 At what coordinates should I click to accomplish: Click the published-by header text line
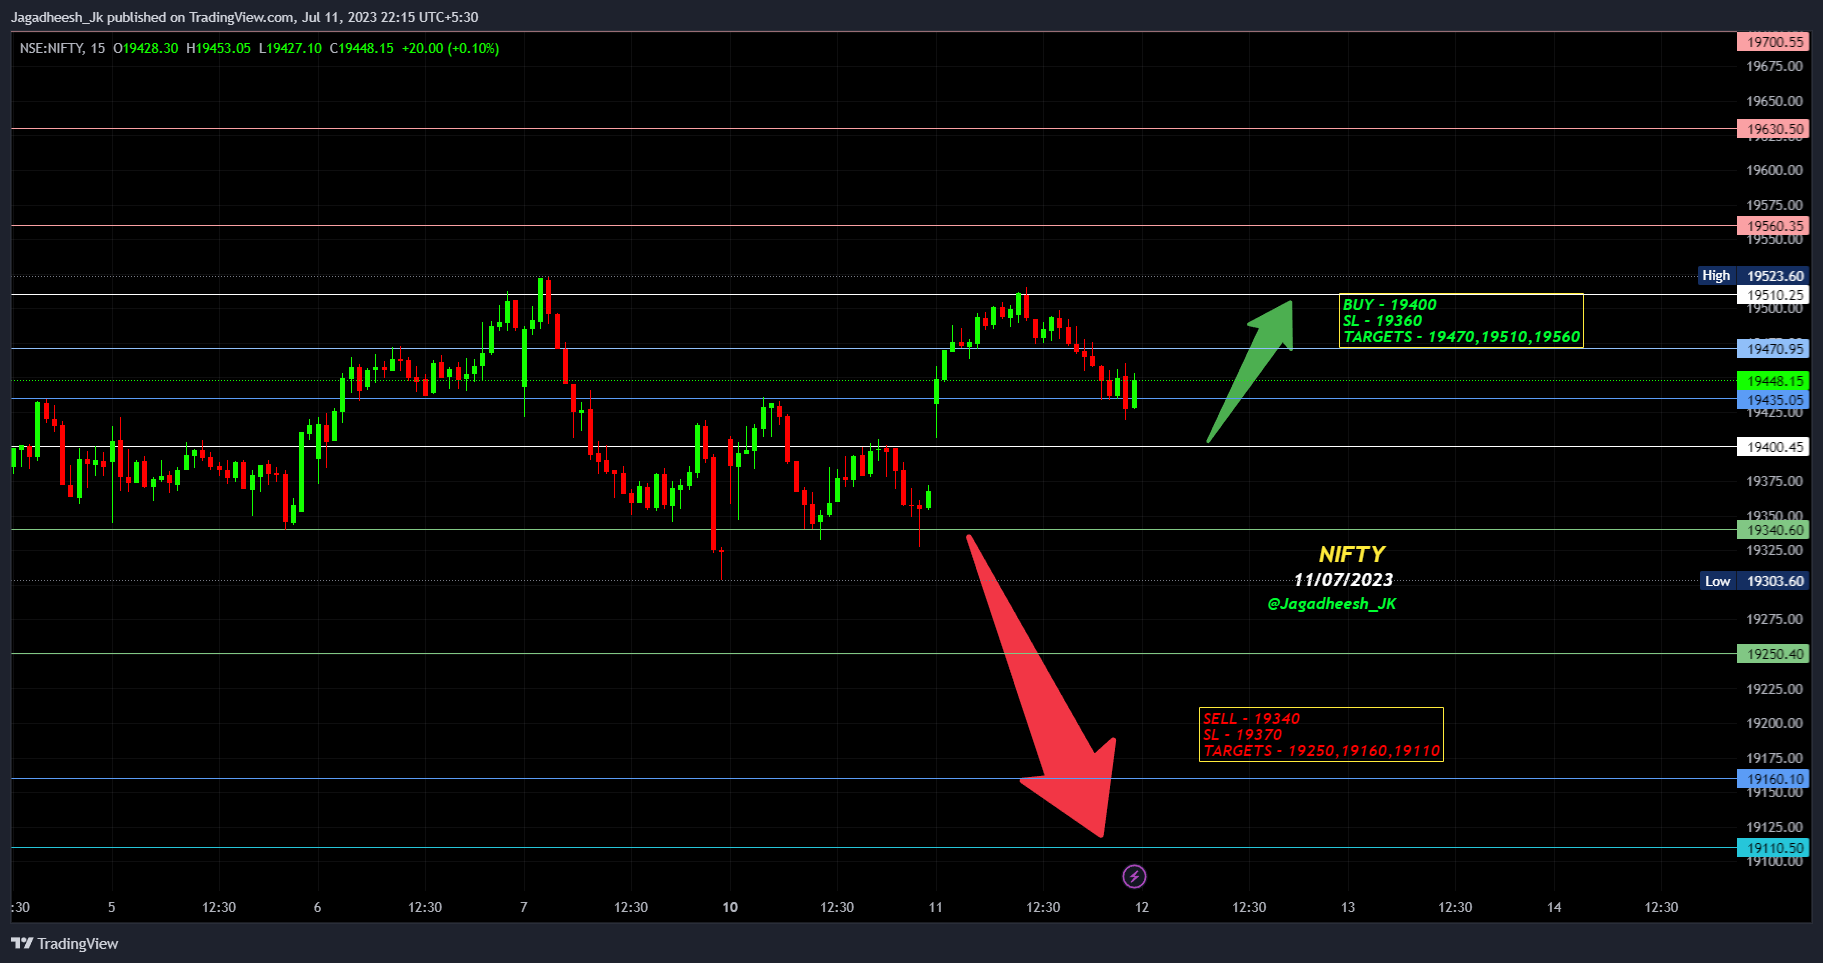[x=245, y=17]
